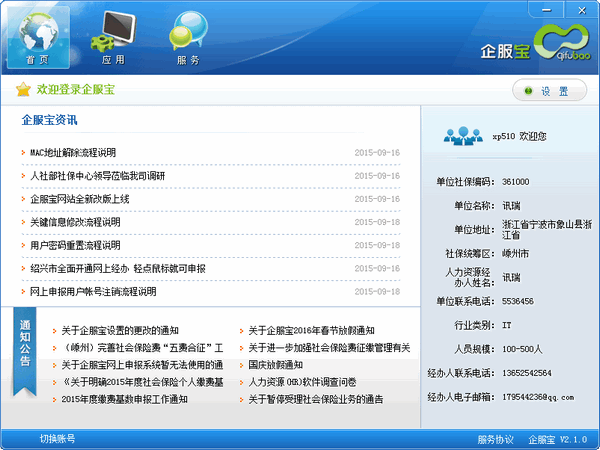Open the 首页 home globe icon
The width and height of the screenshot is (600, 450).
tap(38, 36)
